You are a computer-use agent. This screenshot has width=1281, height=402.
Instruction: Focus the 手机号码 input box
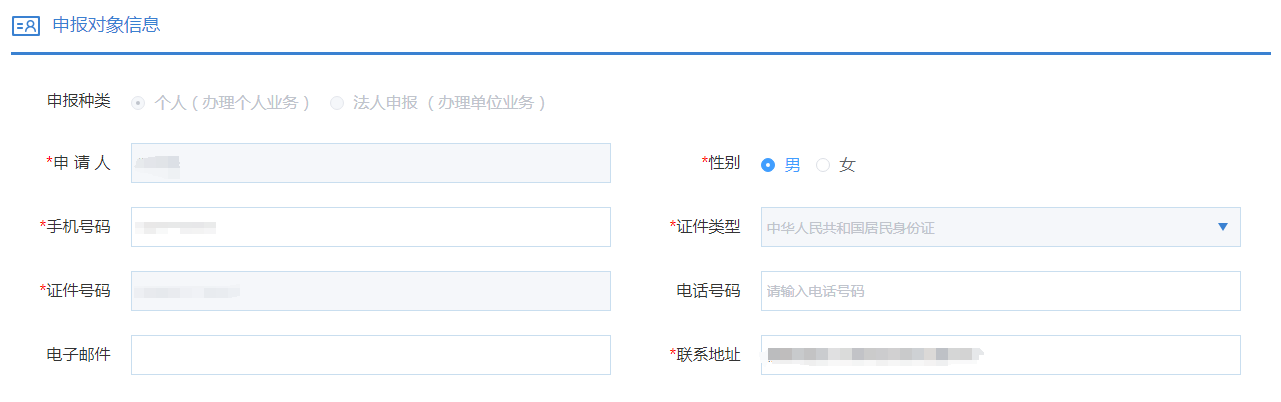tap(370, 227)
